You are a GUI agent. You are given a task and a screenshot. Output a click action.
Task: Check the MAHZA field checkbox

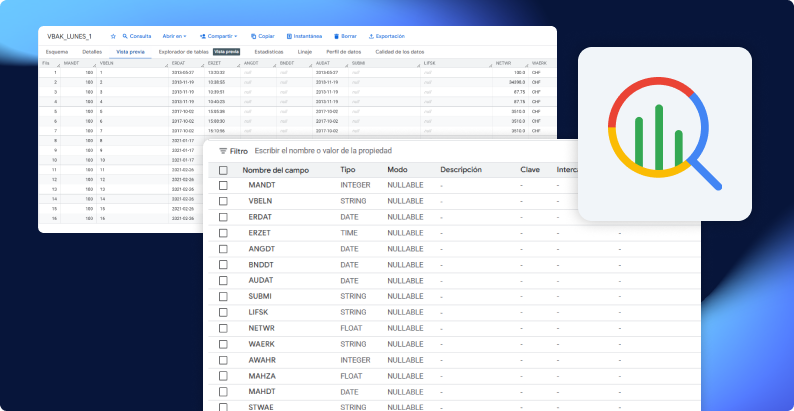[223, 376]
